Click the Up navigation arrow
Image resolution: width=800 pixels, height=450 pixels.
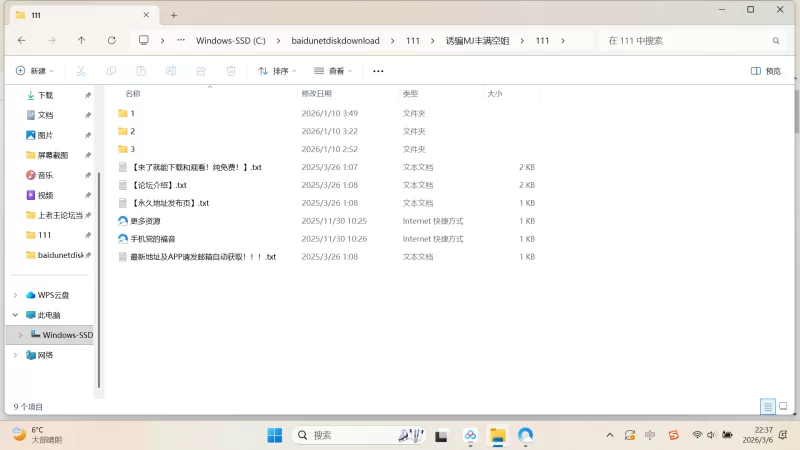81,41
